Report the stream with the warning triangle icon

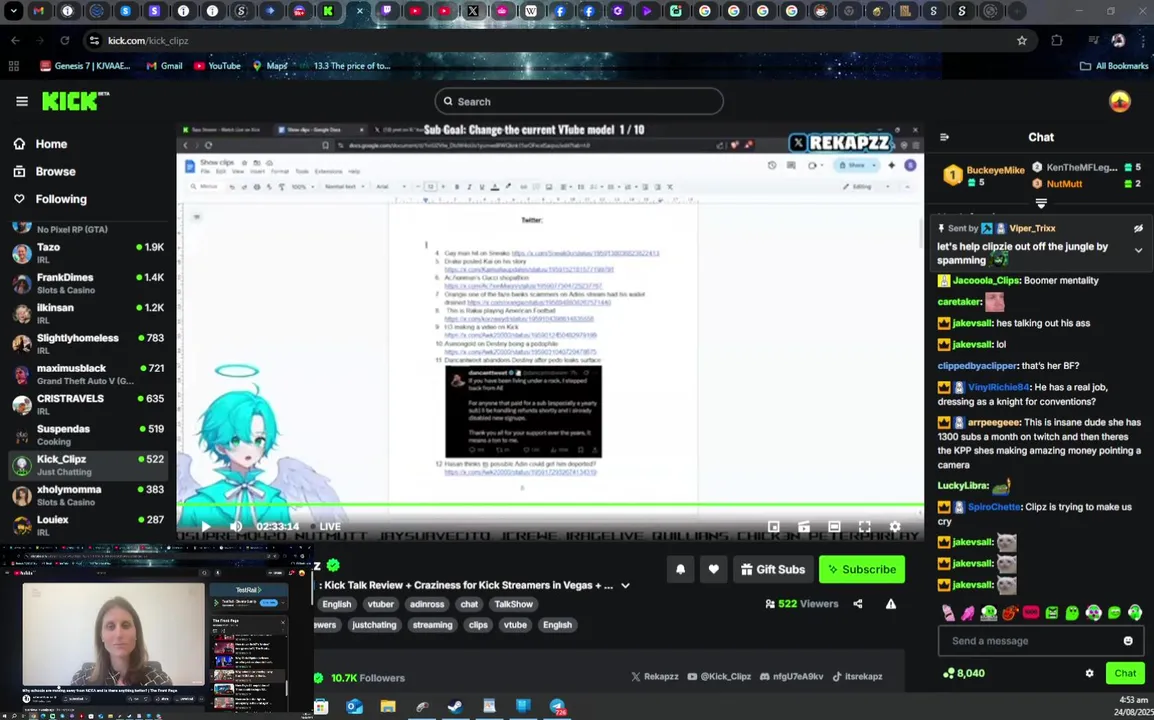891,604
